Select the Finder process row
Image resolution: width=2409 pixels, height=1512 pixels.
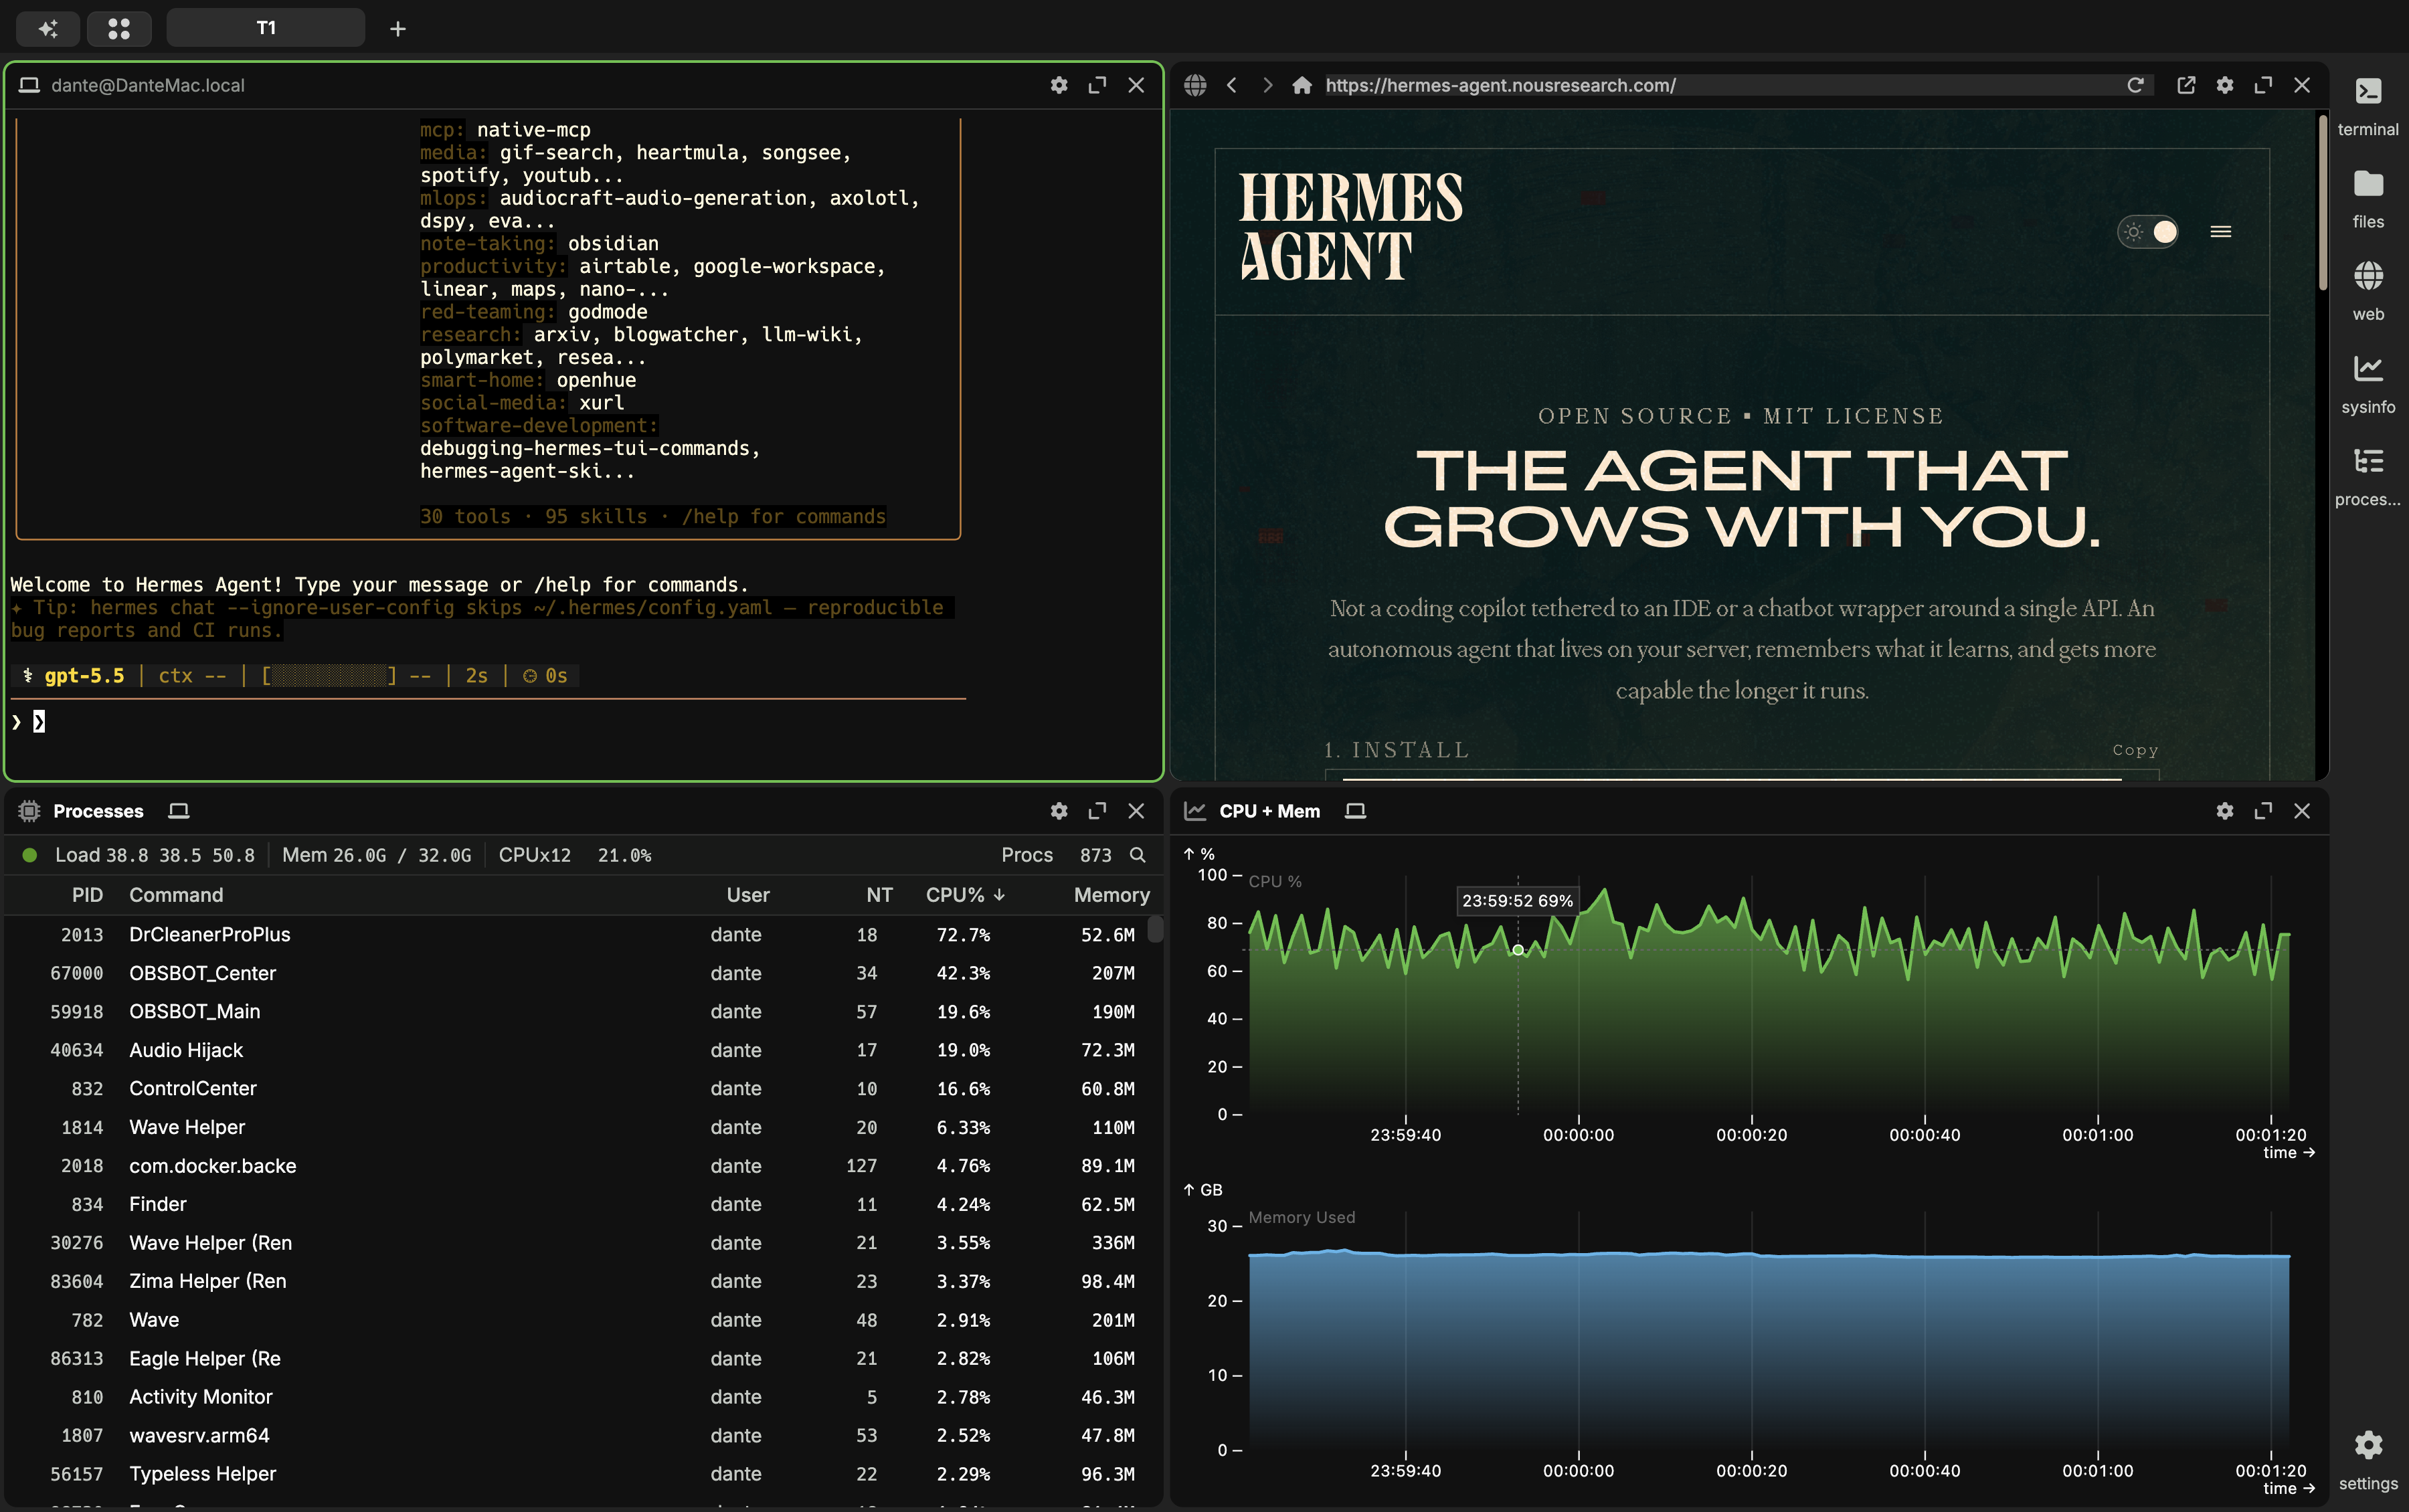tap(576, 1204)
